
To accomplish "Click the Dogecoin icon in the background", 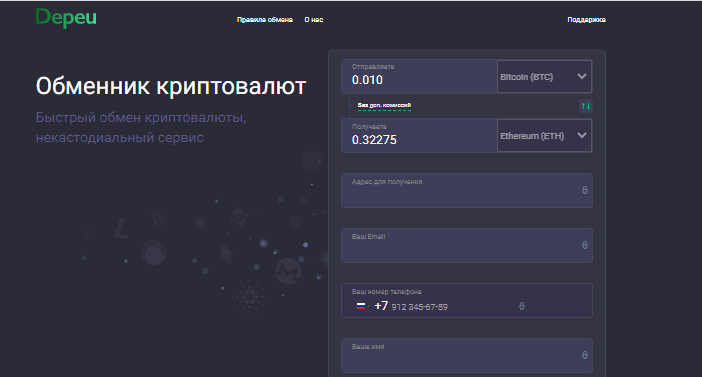I will (x=154, y=252).
